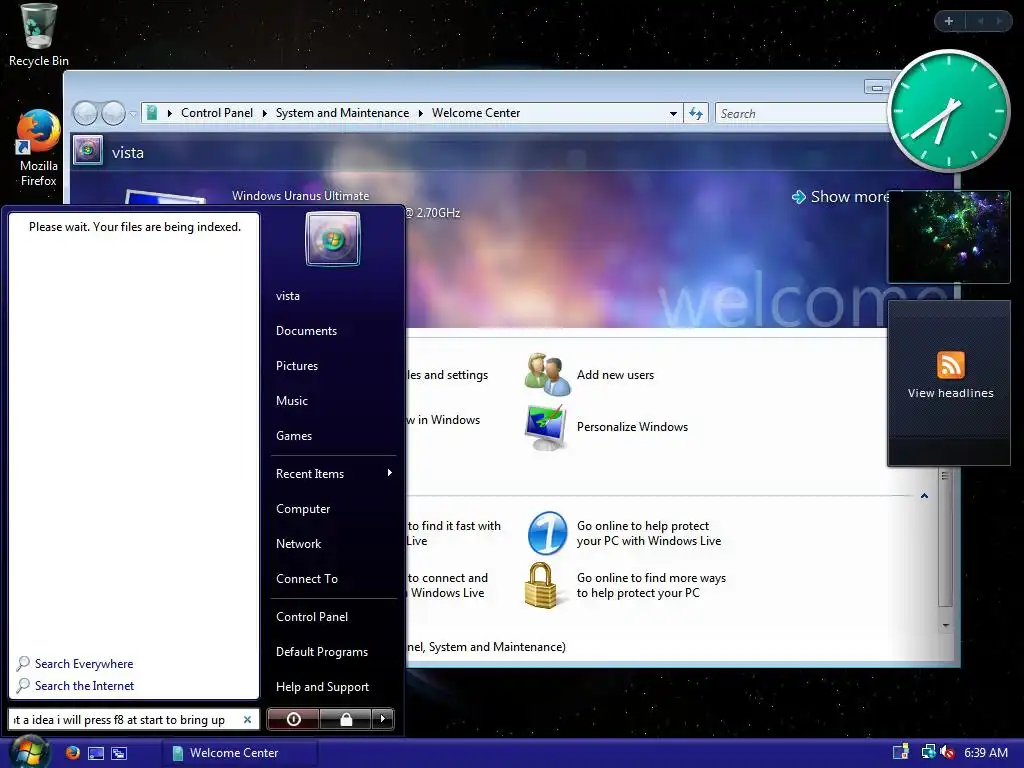Click Go online to help protect your PC
The width and height of the screenshot is (1024, 768).
[x=648, y=533]
